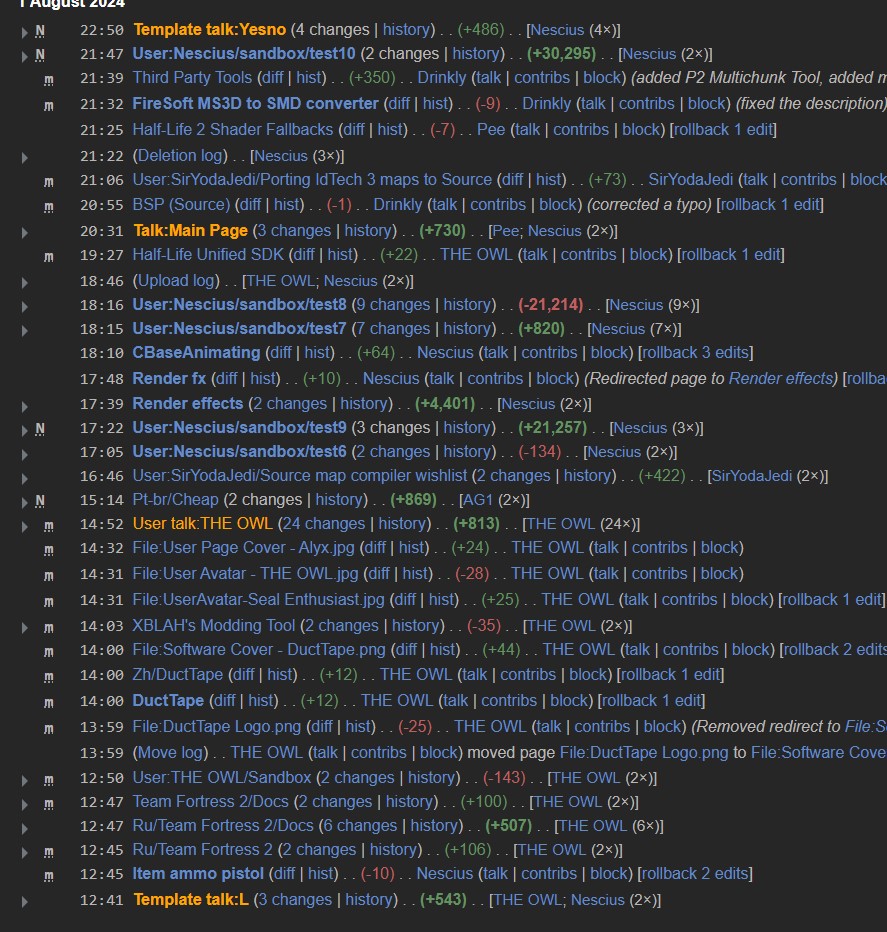The image size is (887, 932).
Task: Expand the Template talk:Yesno changes group
Action: [24, 32]
